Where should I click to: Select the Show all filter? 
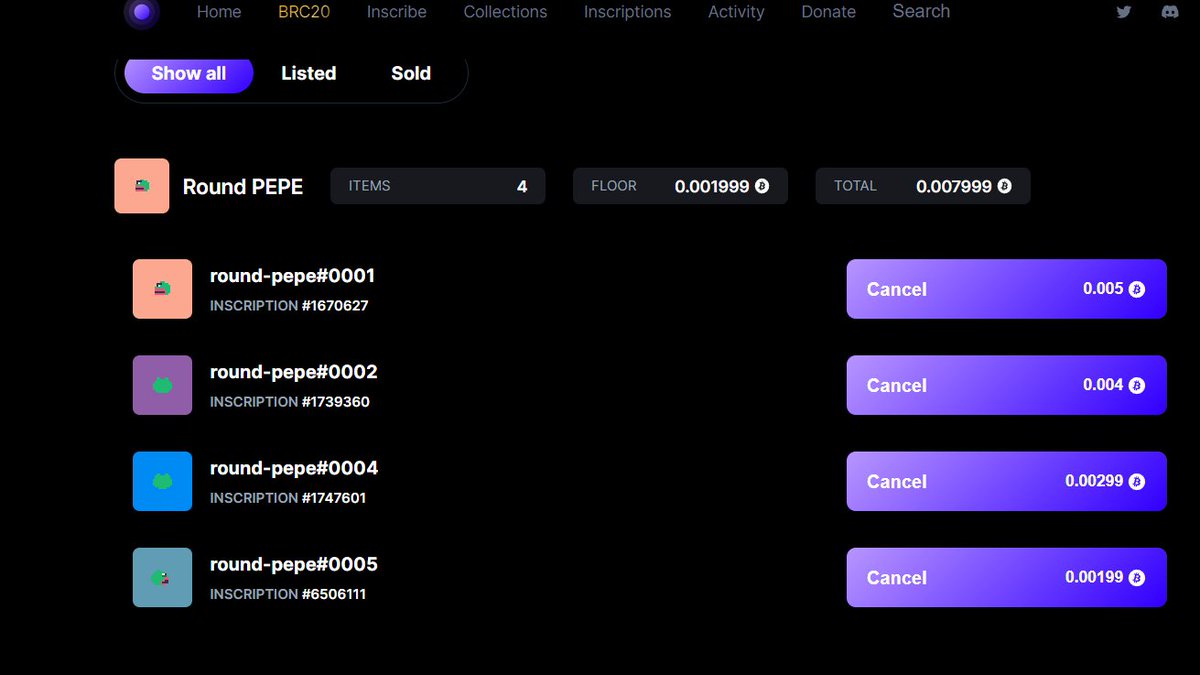(189, 73)
